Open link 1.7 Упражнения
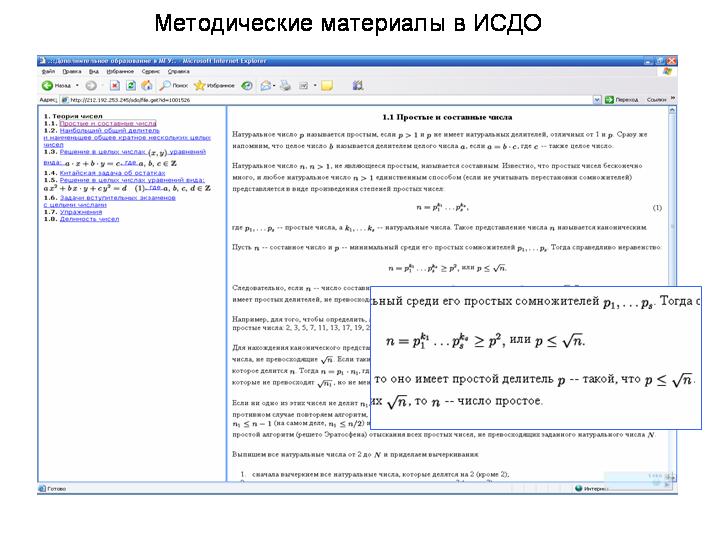The width and height of the screenshot is (720, 540). (x=81, y=212)
